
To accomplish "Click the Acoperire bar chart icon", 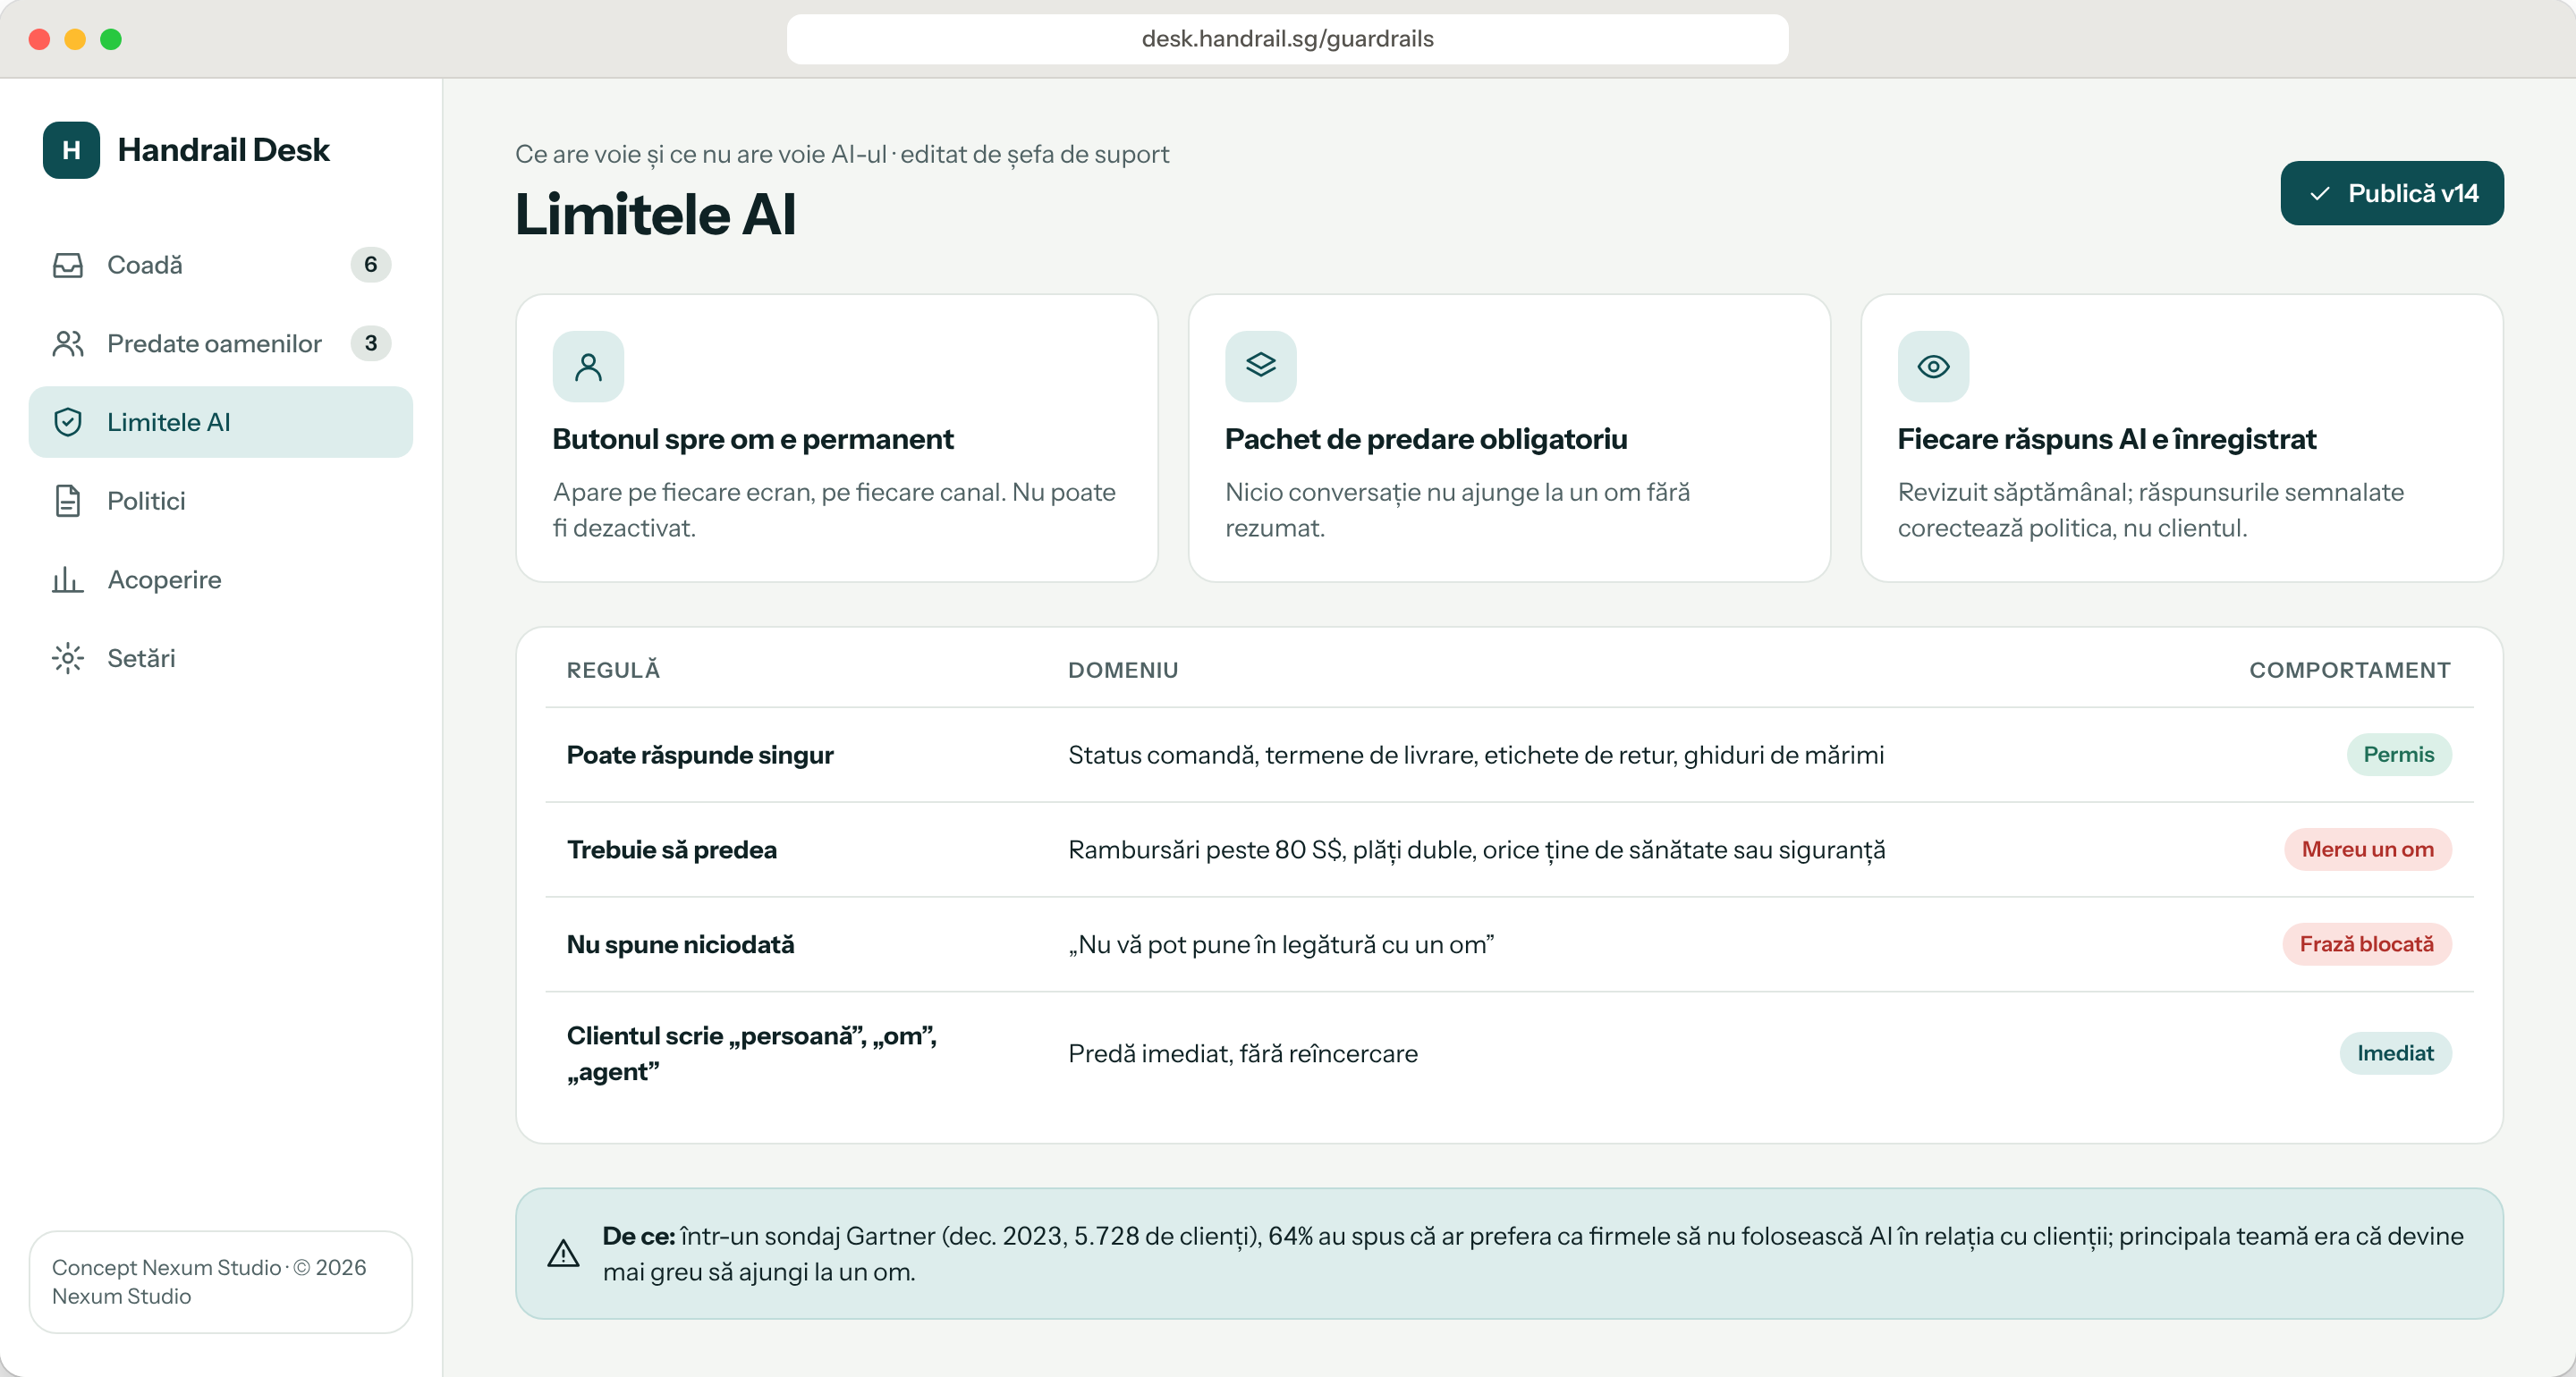I will (68, 579).
